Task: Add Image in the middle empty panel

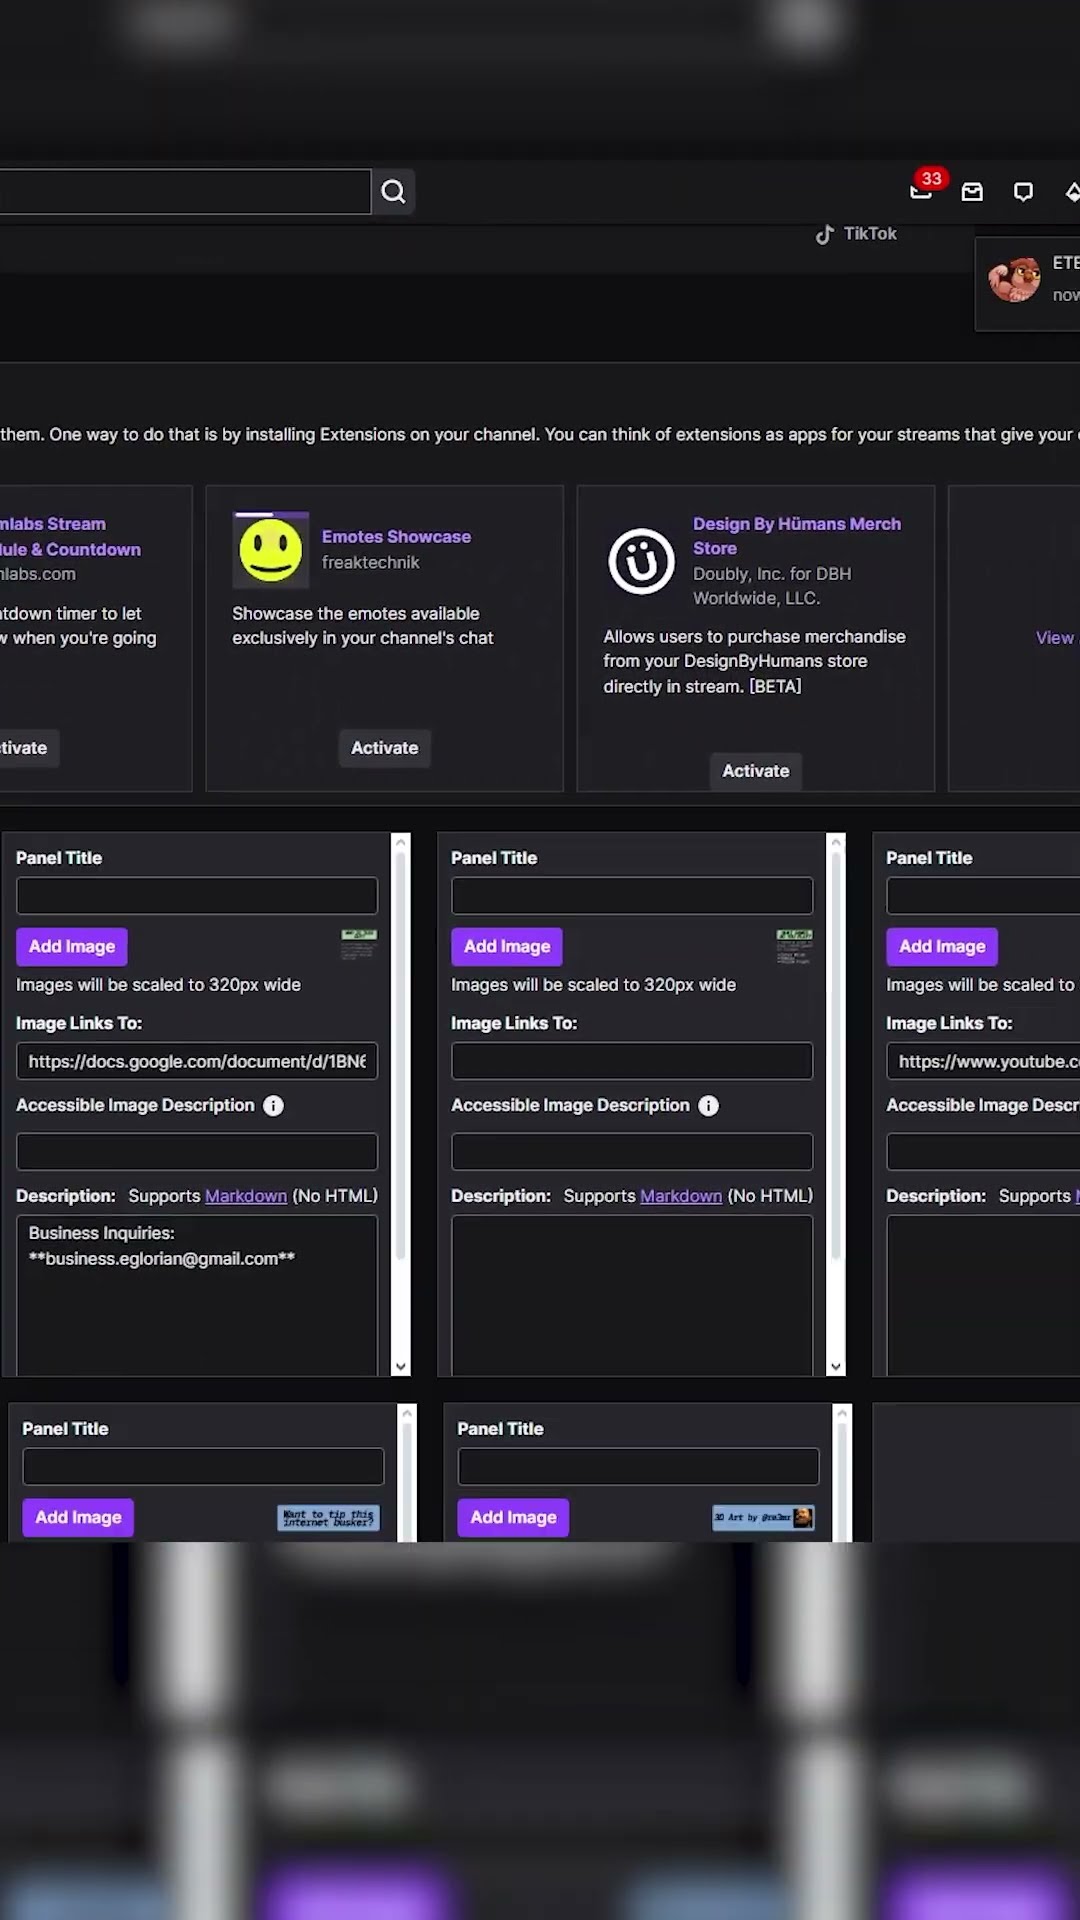Action: point(507,946)
